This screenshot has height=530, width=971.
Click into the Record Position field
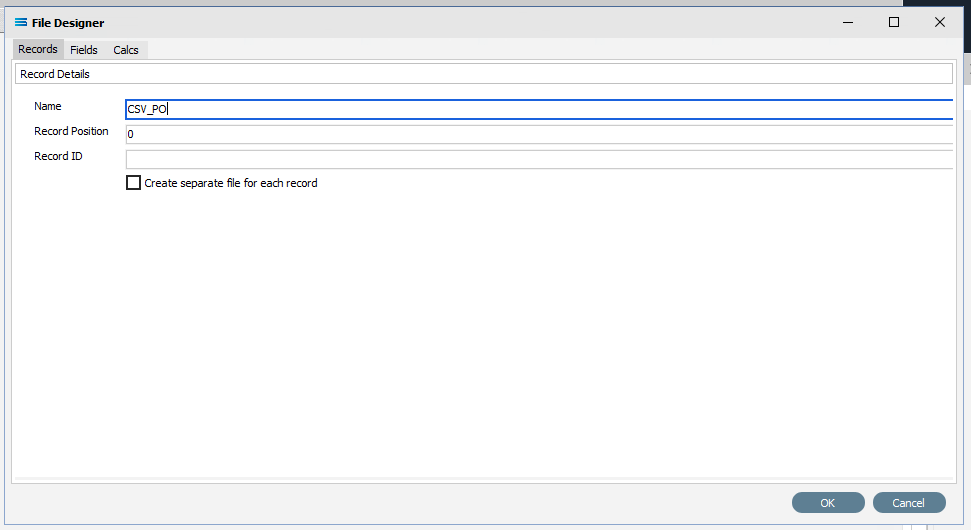[539, 134]
